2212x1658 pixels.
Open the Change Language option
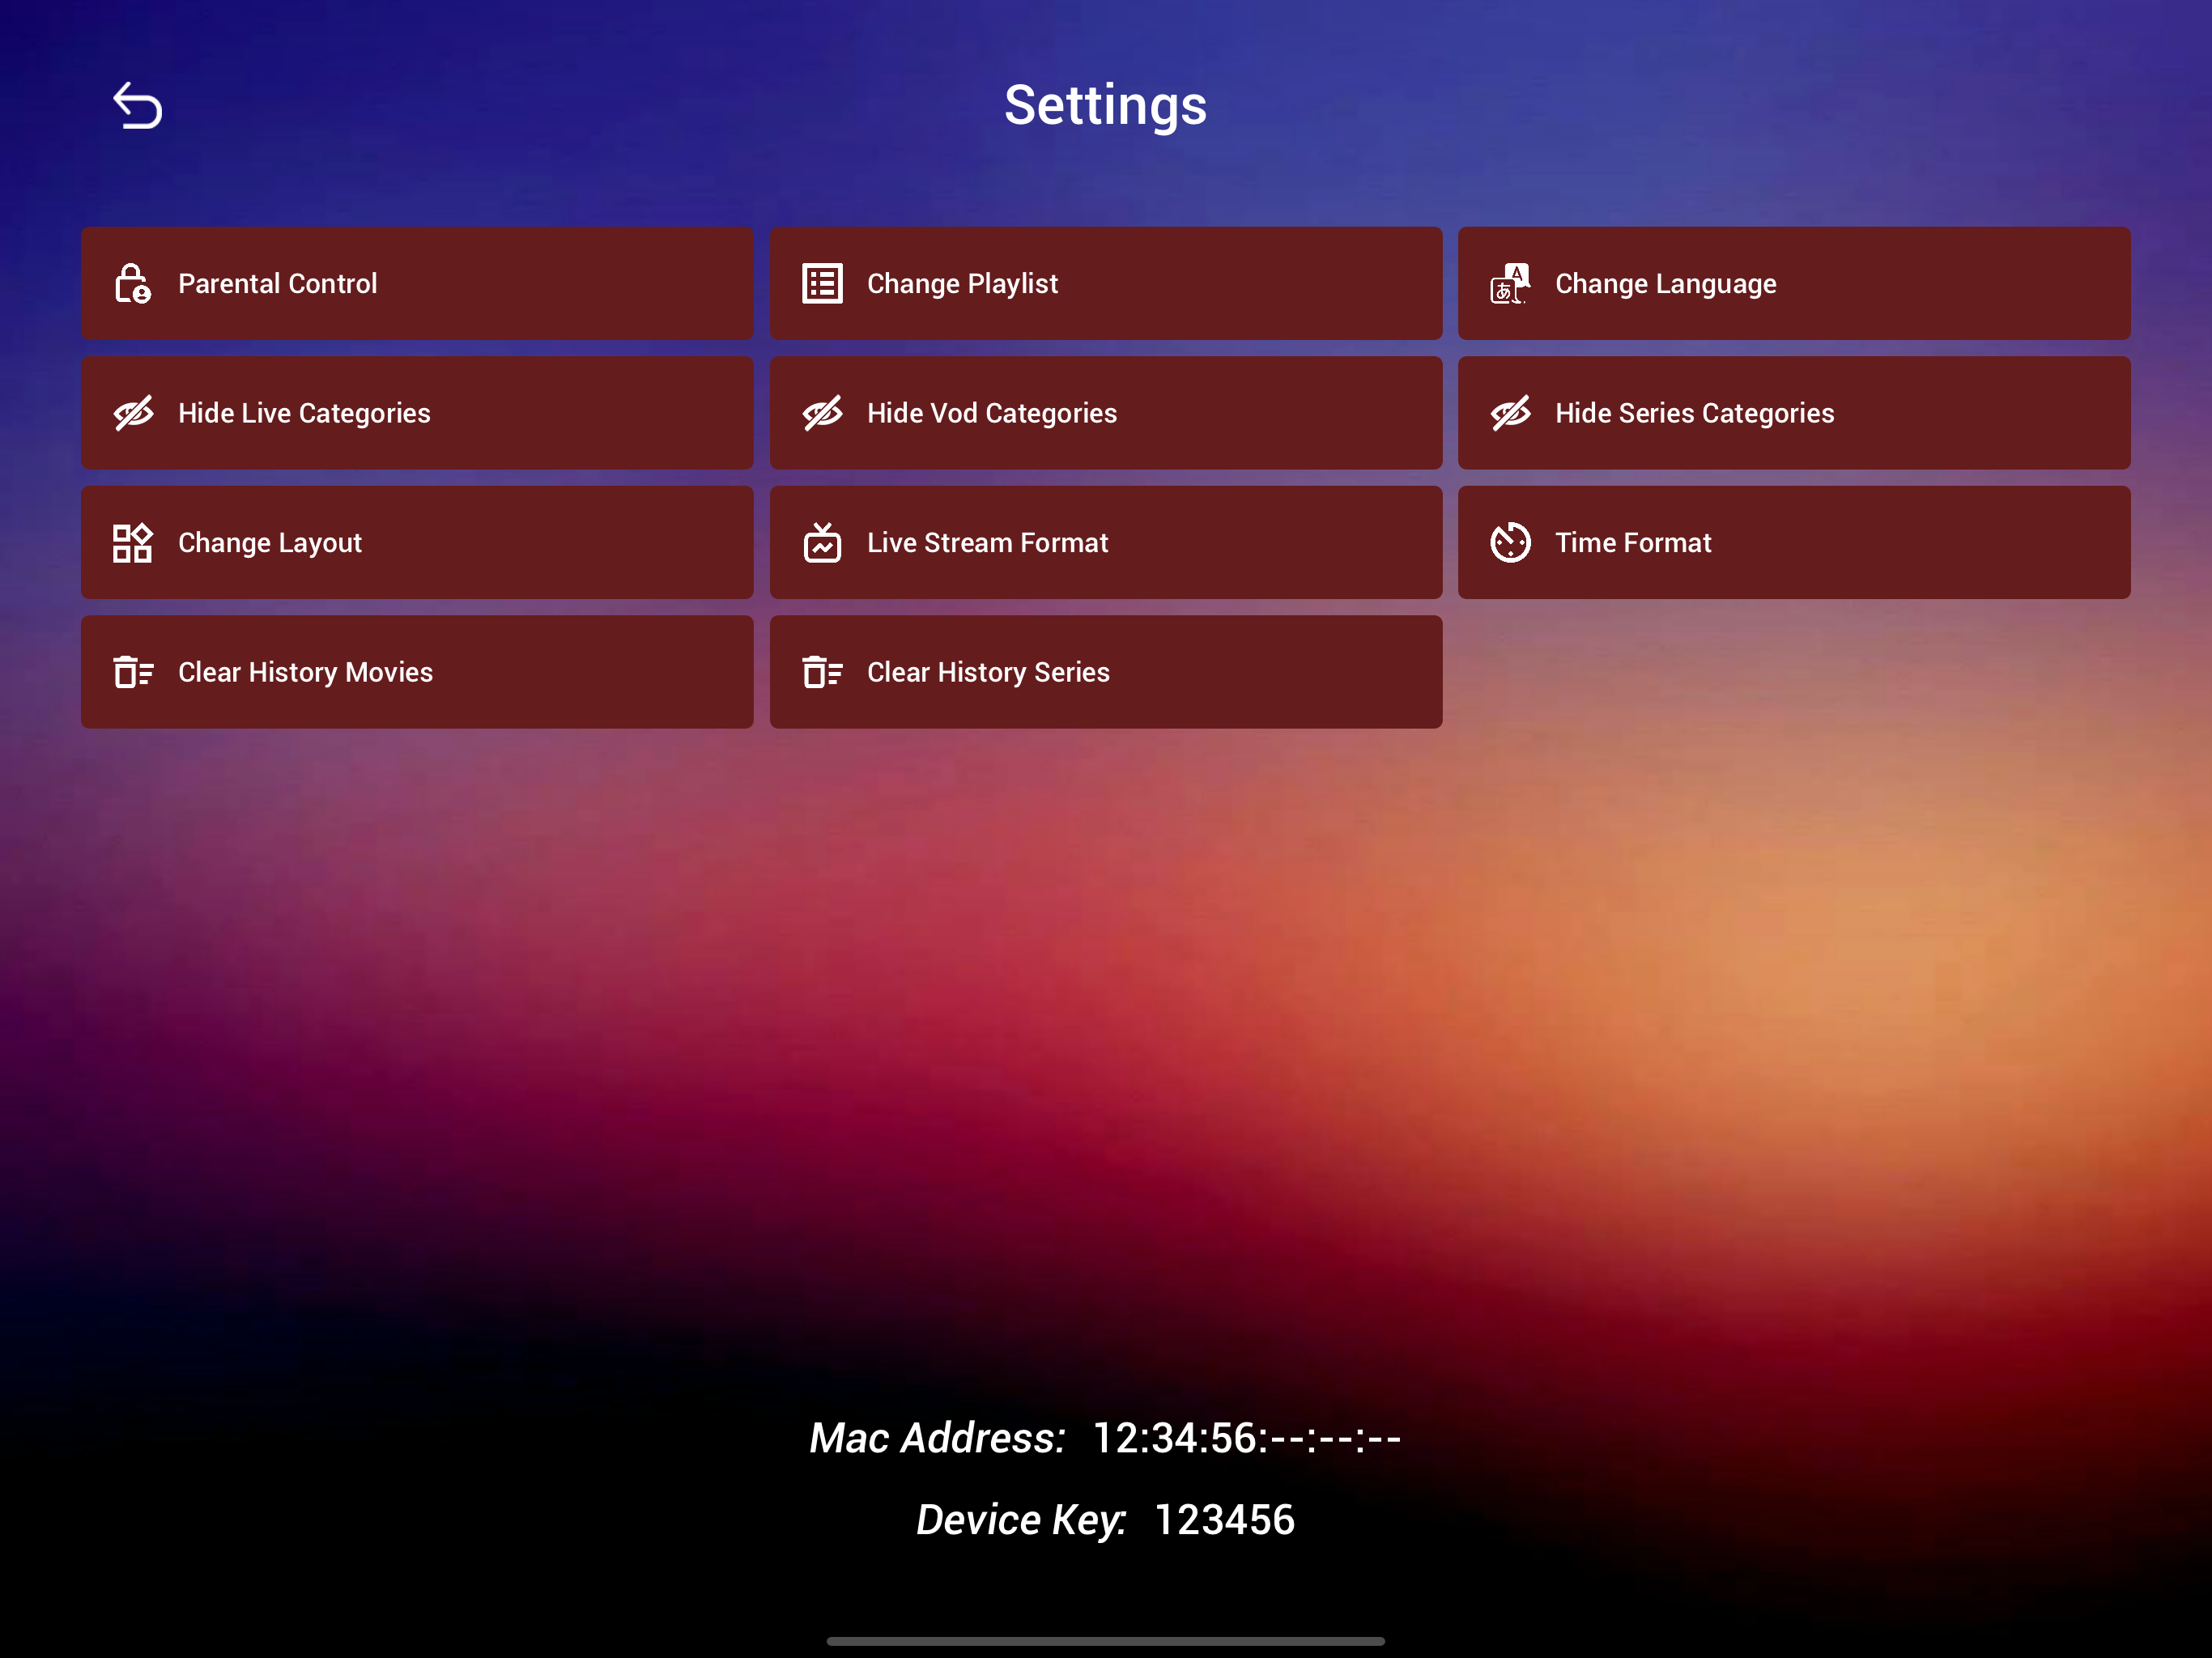click(1794, 284)
